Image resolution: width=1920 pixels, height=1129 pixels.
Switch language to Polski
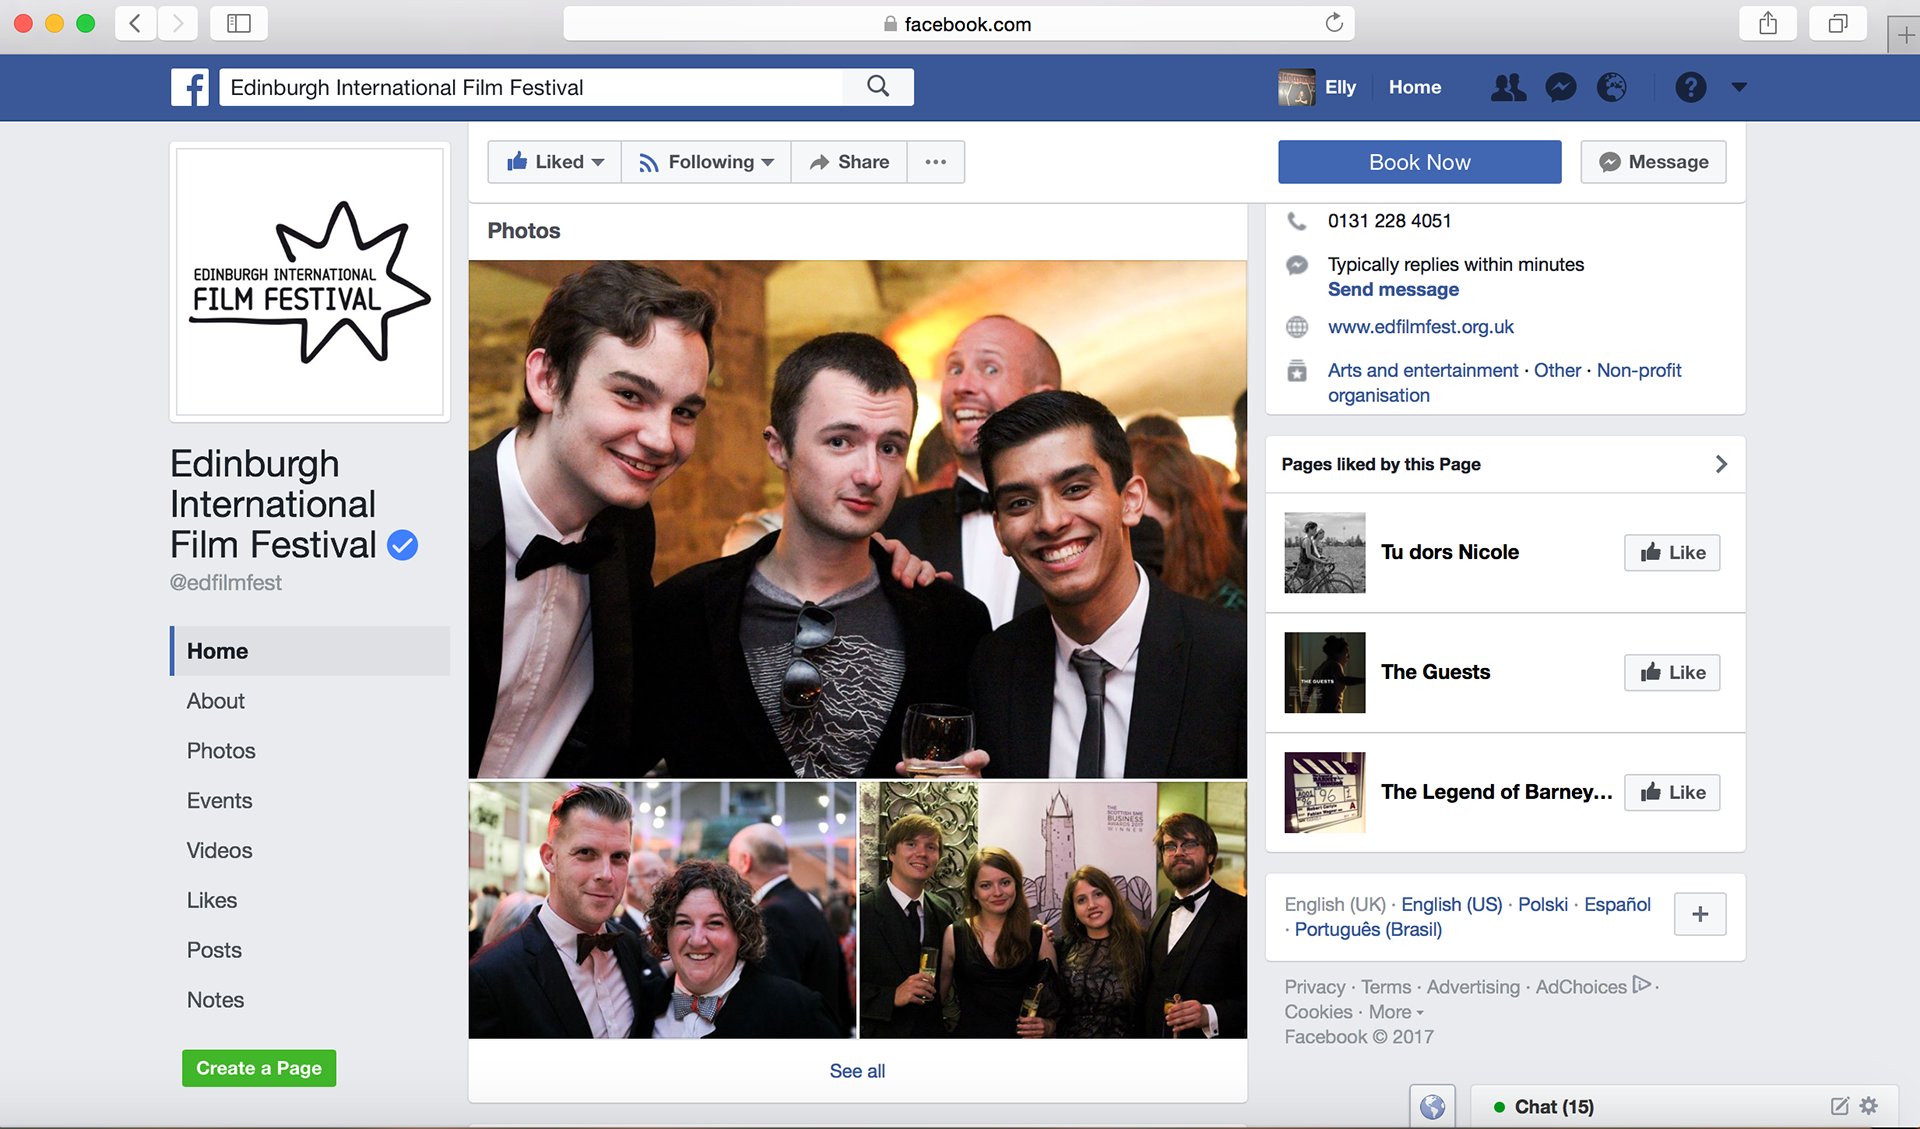point(1543,905)
